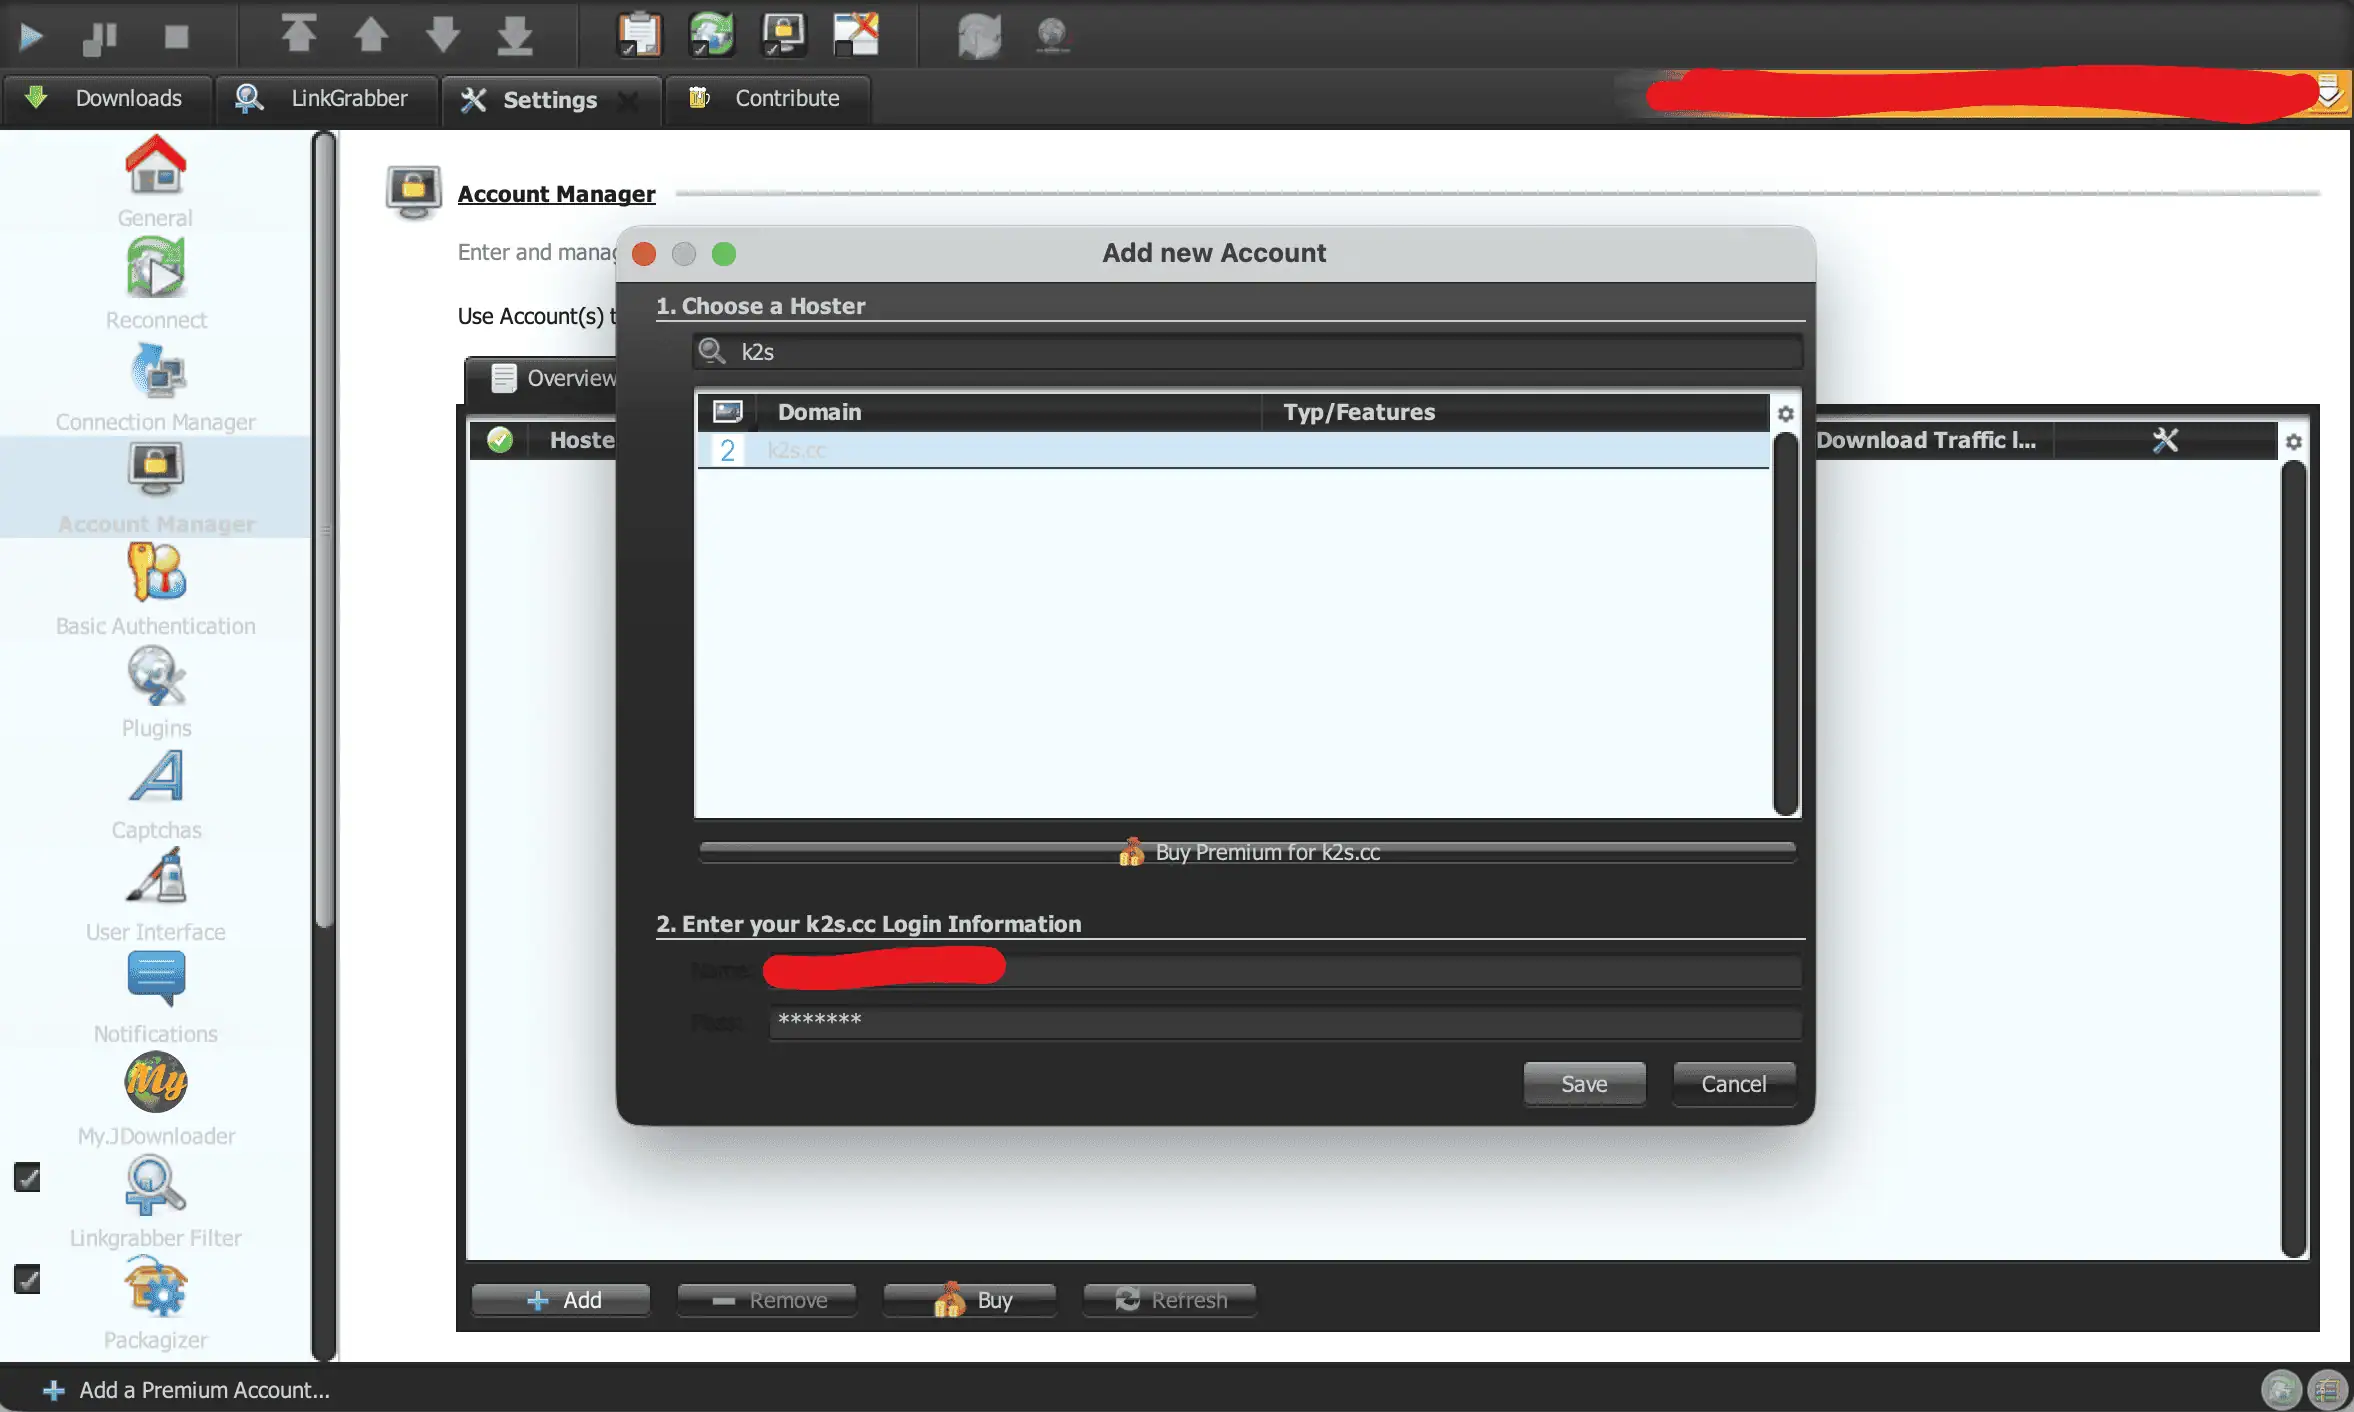Open My.JDownloader settings
Viewport: 2354px width, 1412px height.
tap(155, 1100)
